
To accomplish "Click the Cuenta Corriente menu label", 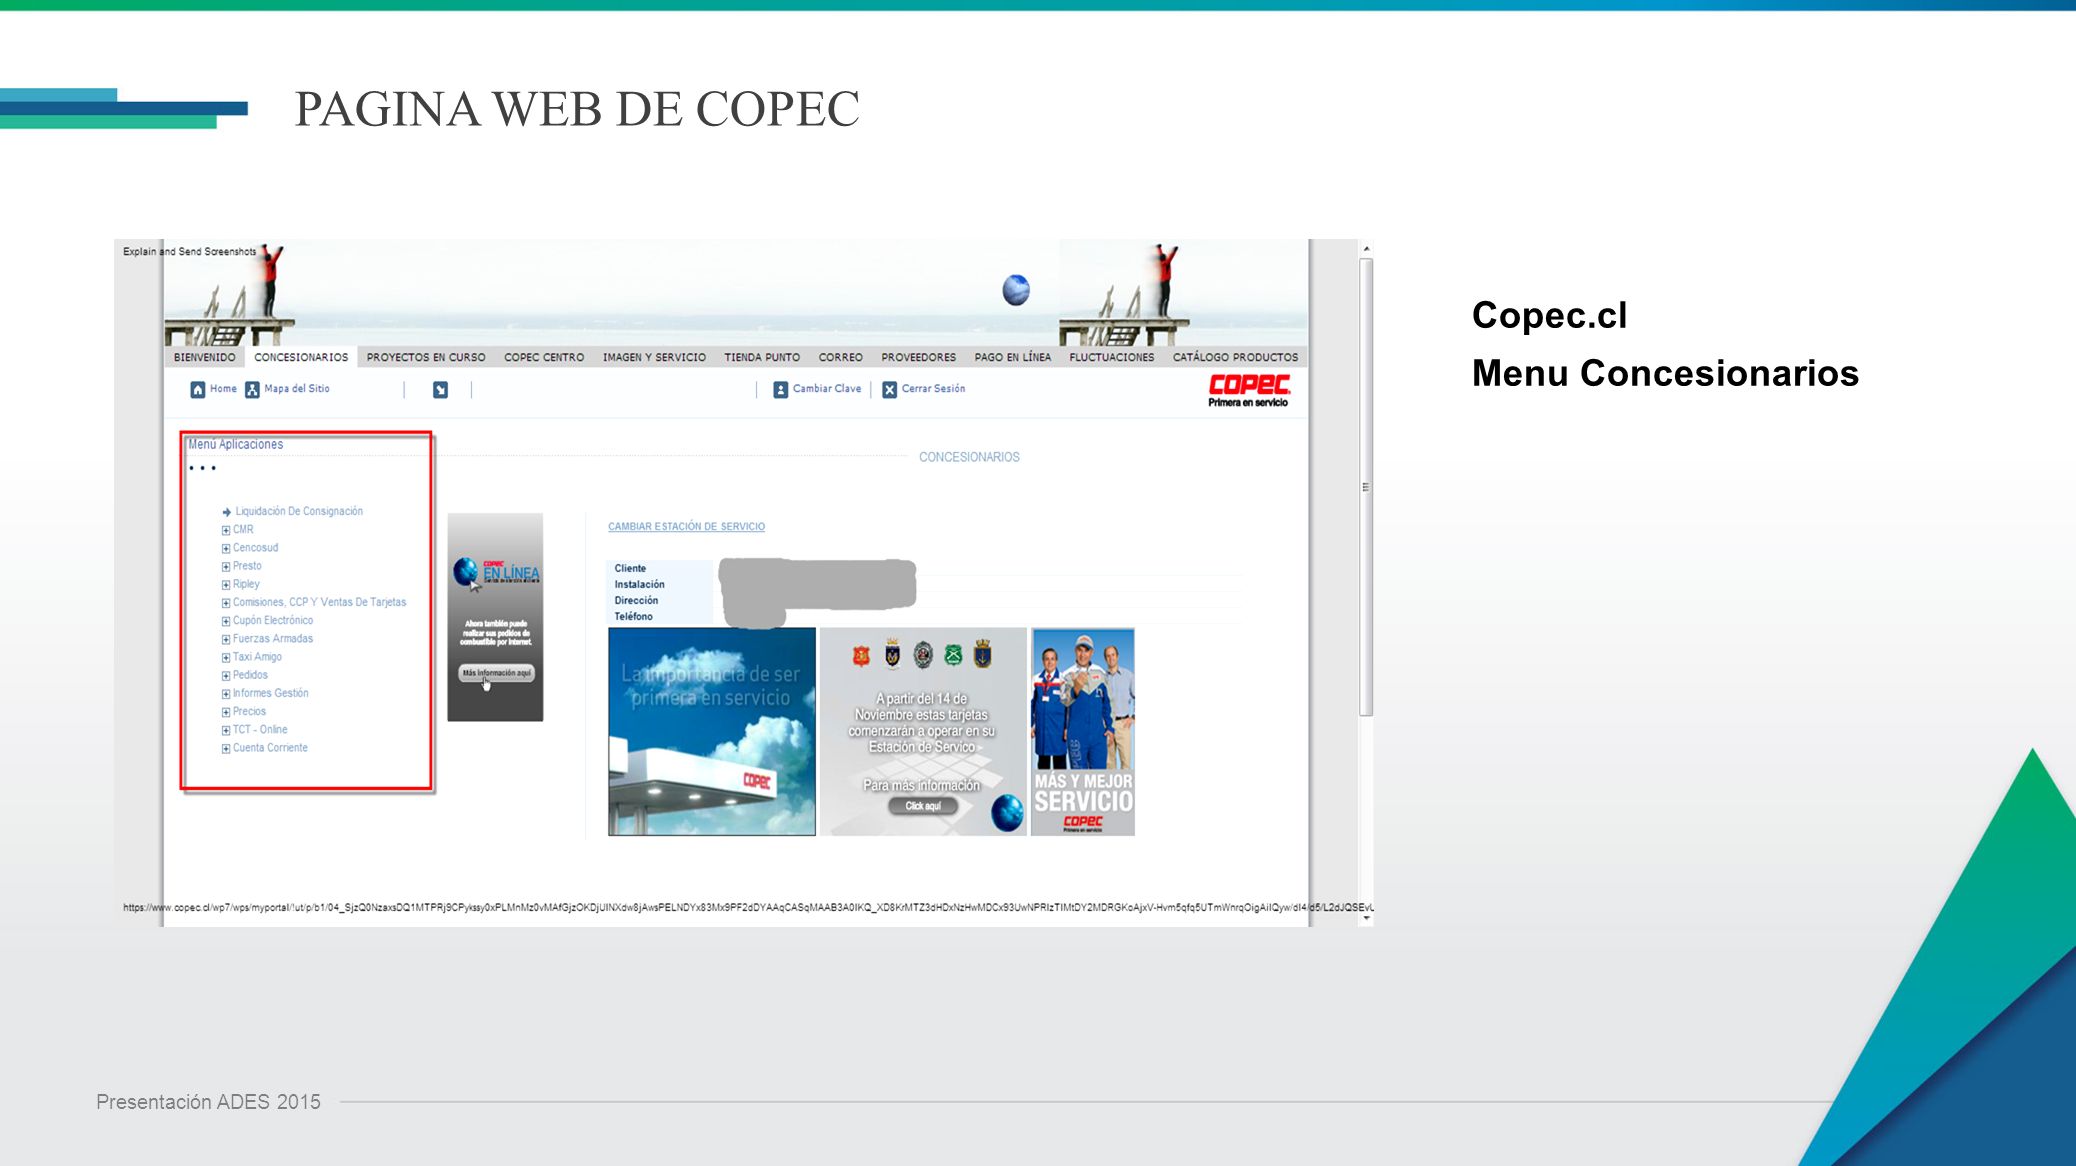I will pos(270,748).
